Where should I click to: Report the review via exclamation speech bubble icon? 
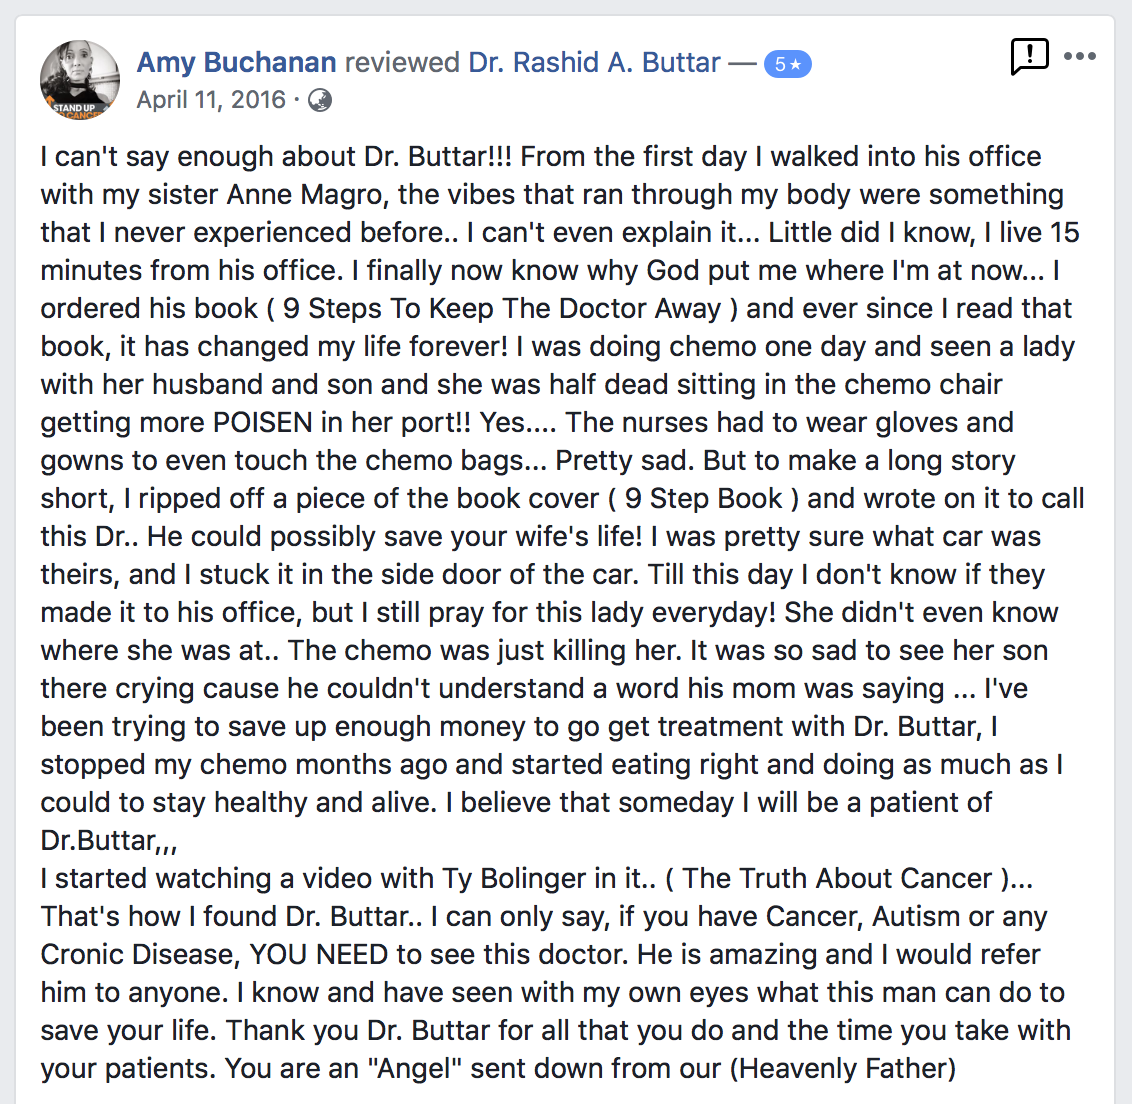pyautogui.click(x=1029, y=56)
